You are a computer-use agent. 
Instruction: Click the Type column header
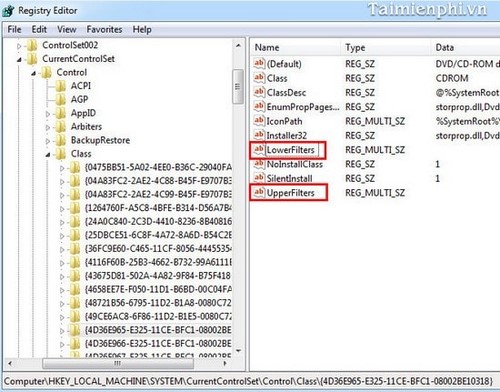(x=386, y=47)
